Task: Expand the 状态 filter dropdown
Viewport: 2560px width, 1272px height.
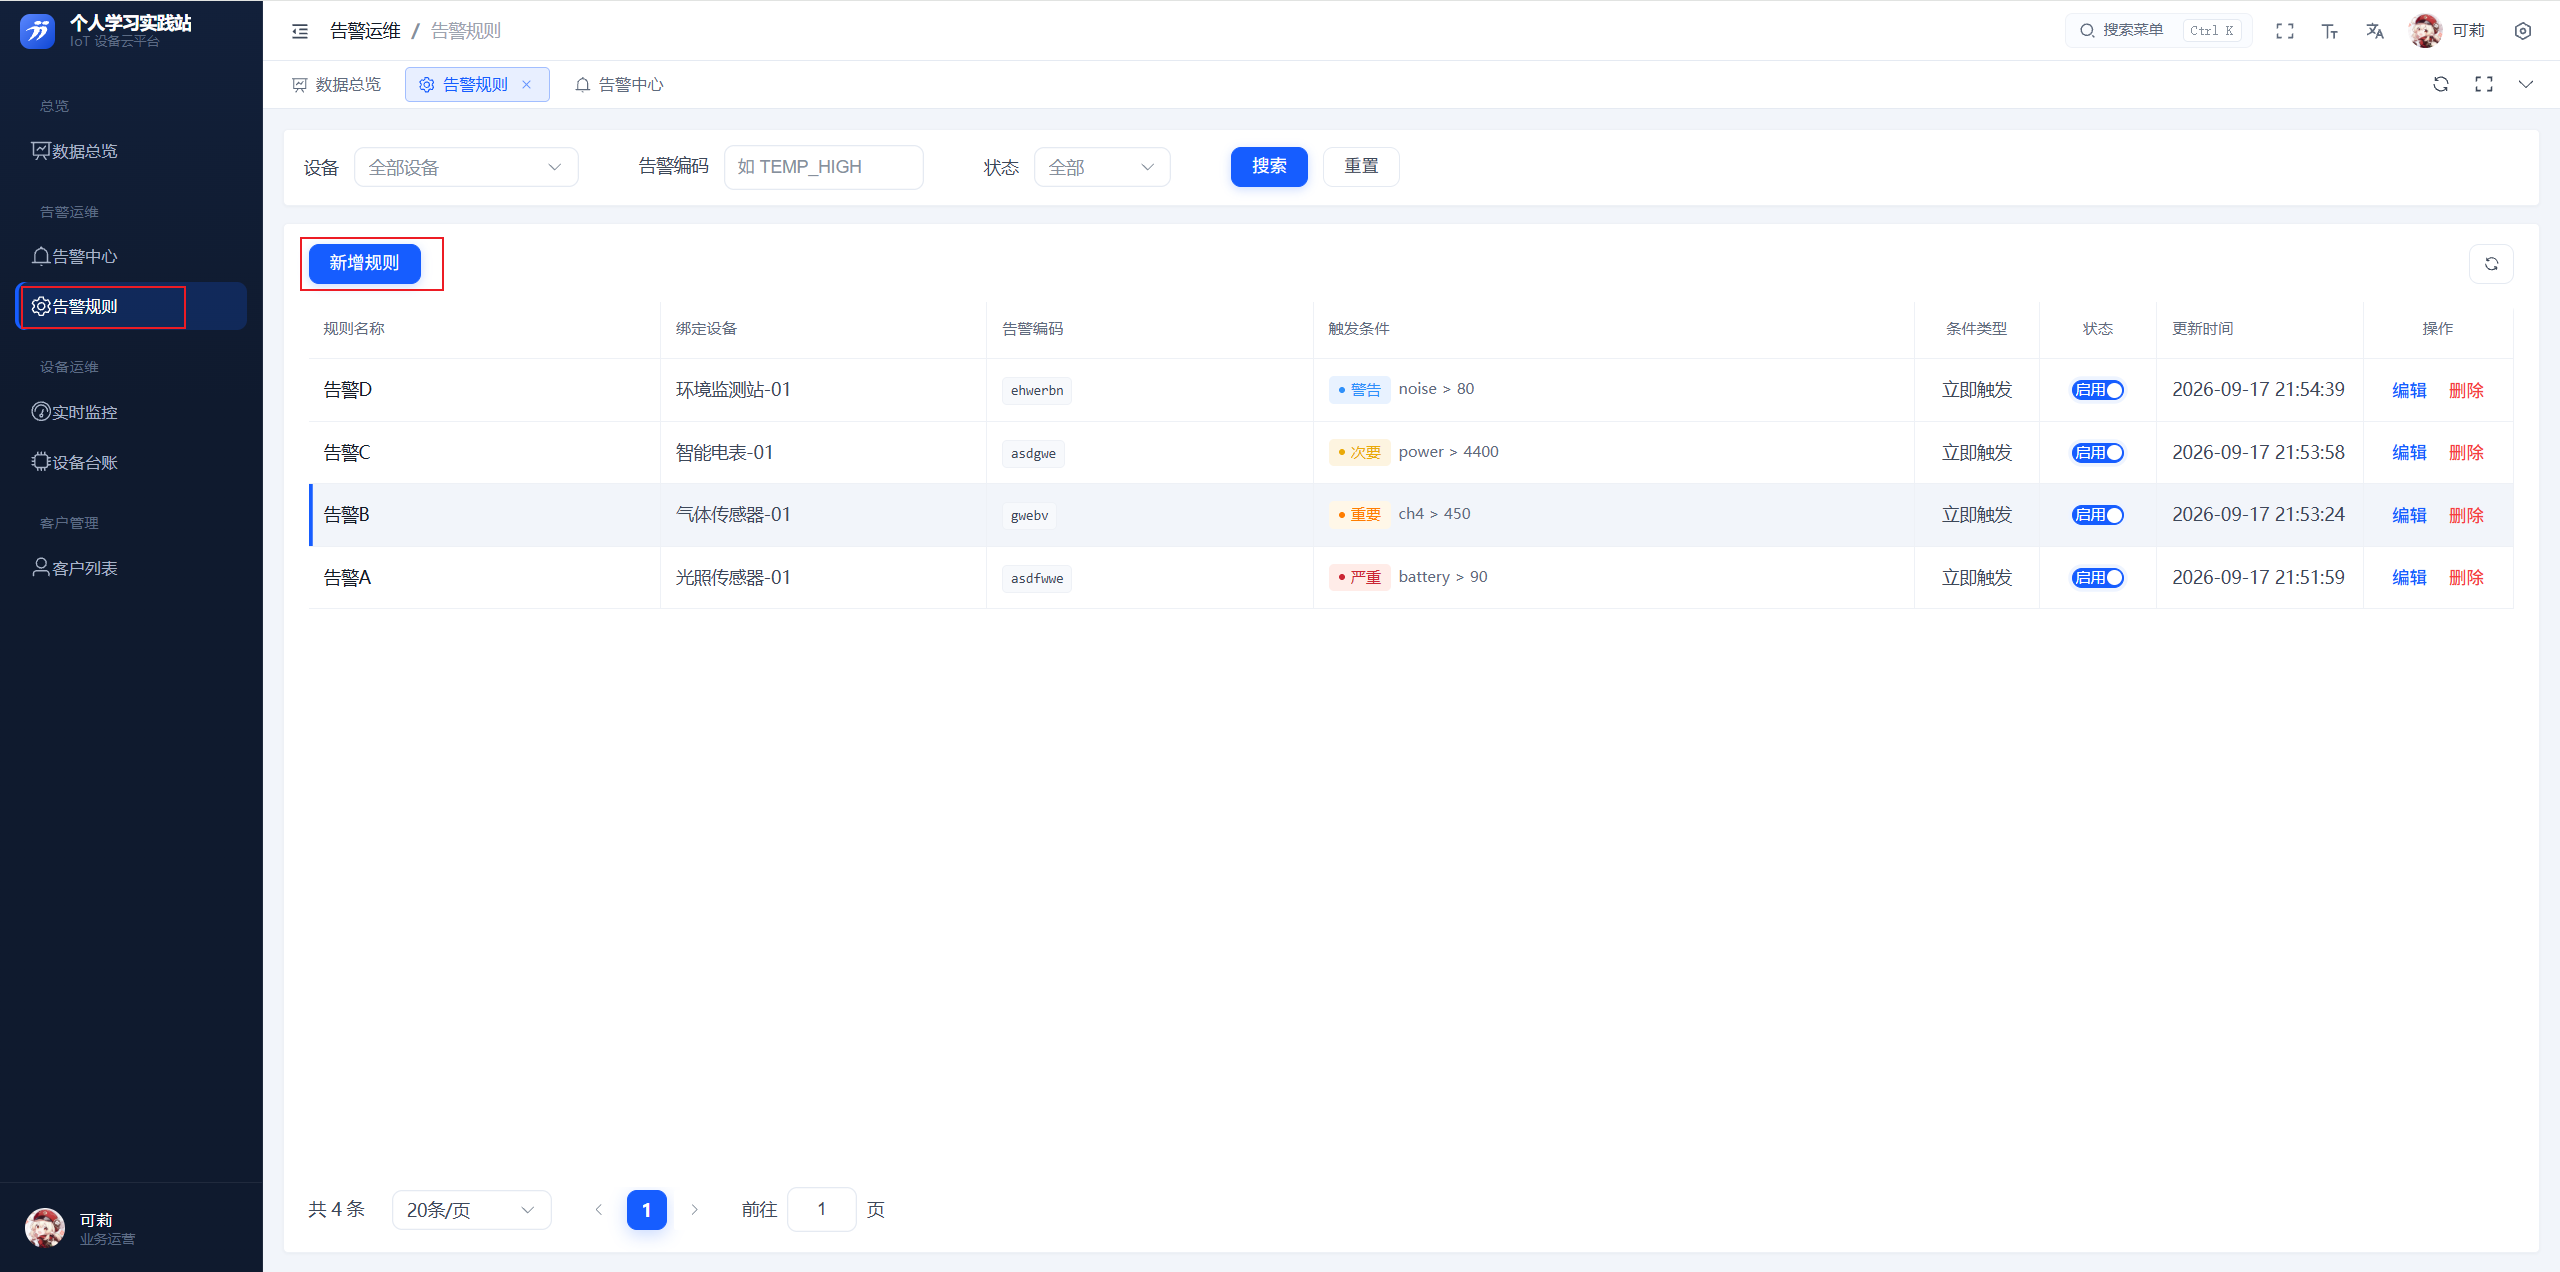Action: [1102, 167]
